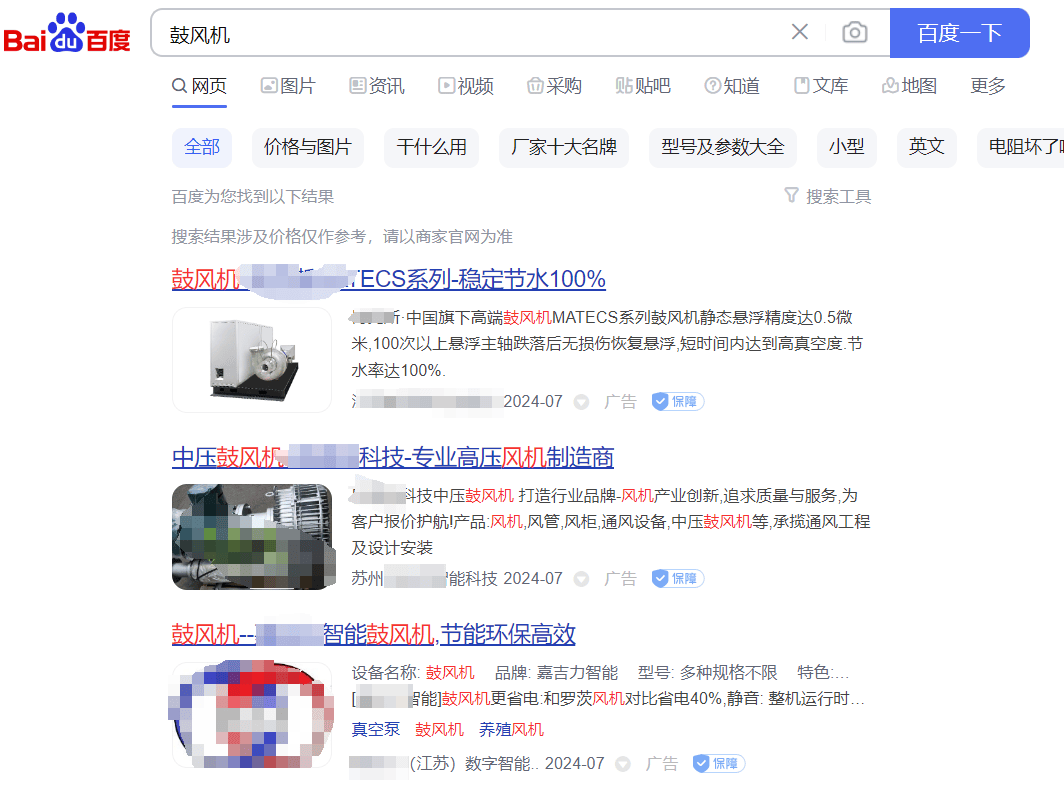This screenshot has height=786, width=1064.
Task: Open the 采购 tab
Action: [554, 86]
